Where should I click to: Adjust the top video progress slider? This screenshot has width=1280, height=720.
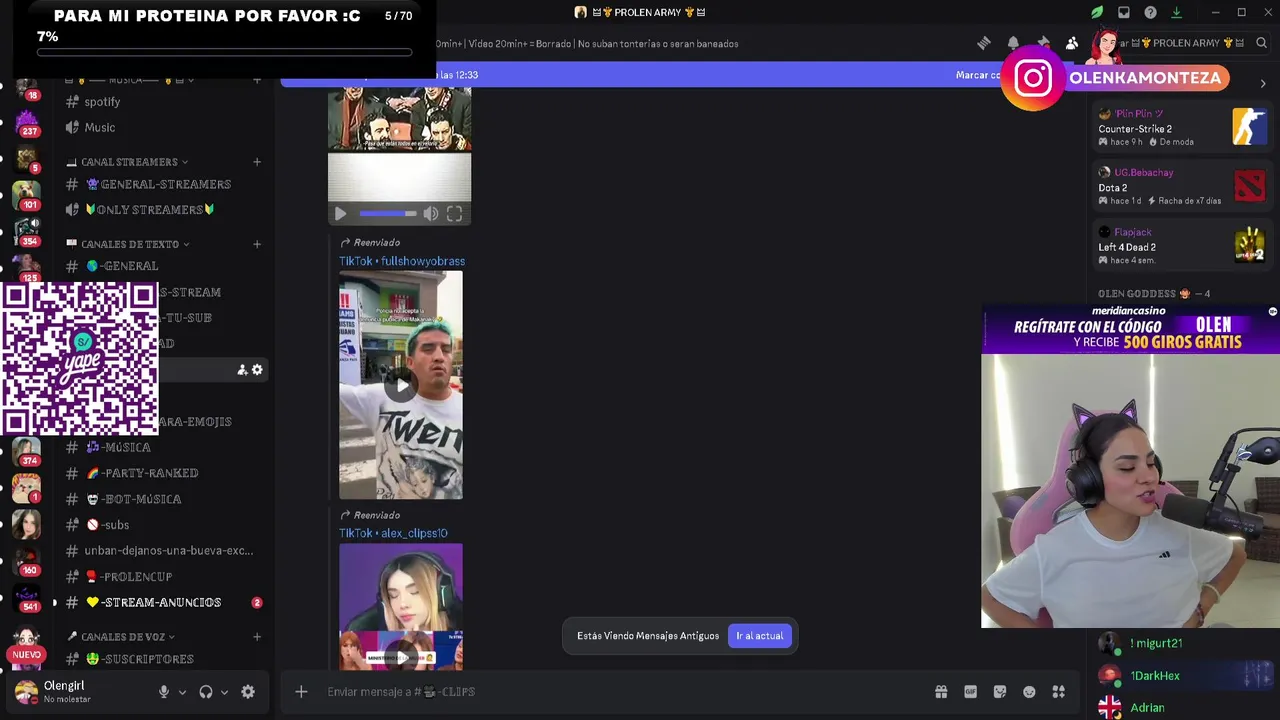click(x=387, y=213)
